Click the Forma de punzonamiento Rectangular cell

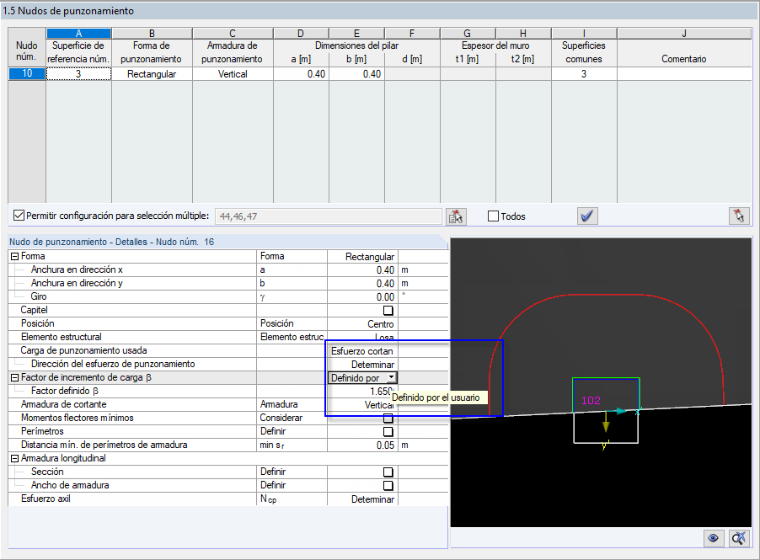[x=152, y=74]
